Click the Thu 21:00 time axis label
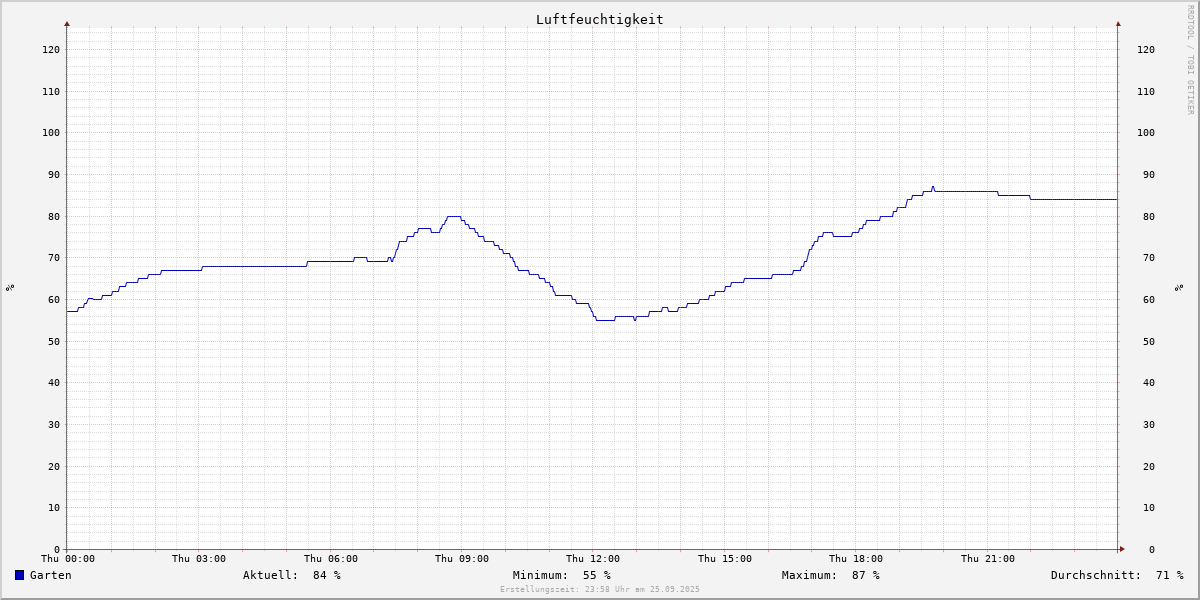 988,559
